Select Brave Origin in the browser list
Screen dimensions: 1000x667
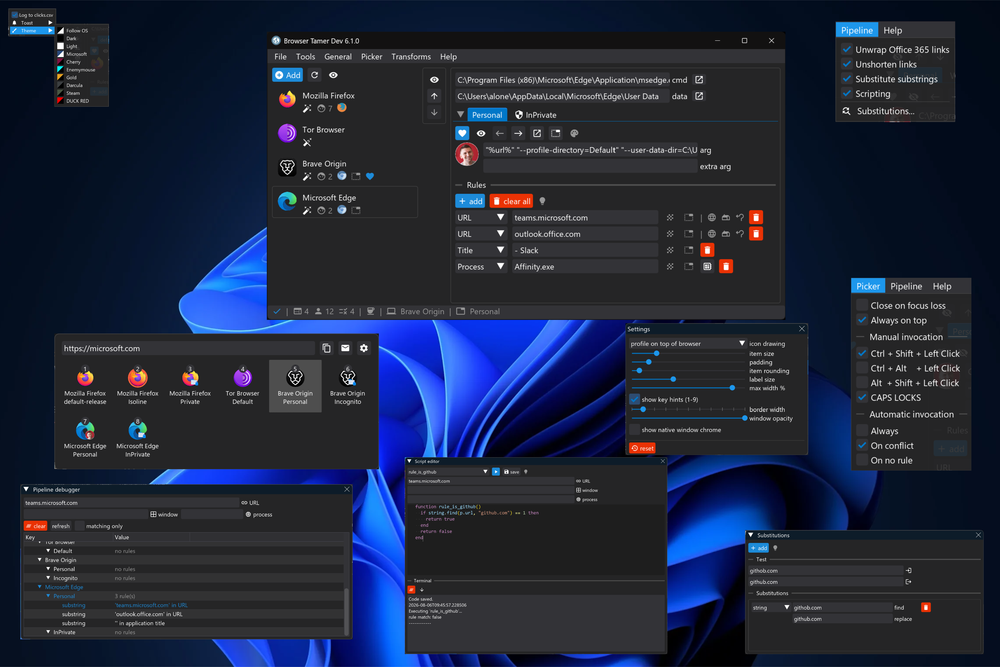[345, 170]
